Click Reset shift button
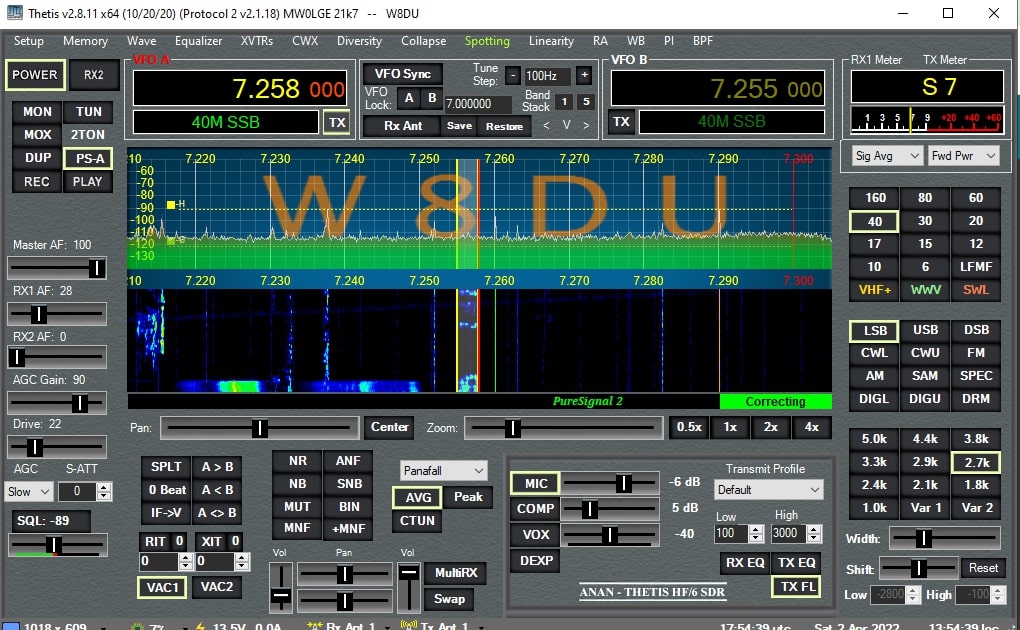The width and height of the screenshot is (1020, 630). tap(983, 568)
